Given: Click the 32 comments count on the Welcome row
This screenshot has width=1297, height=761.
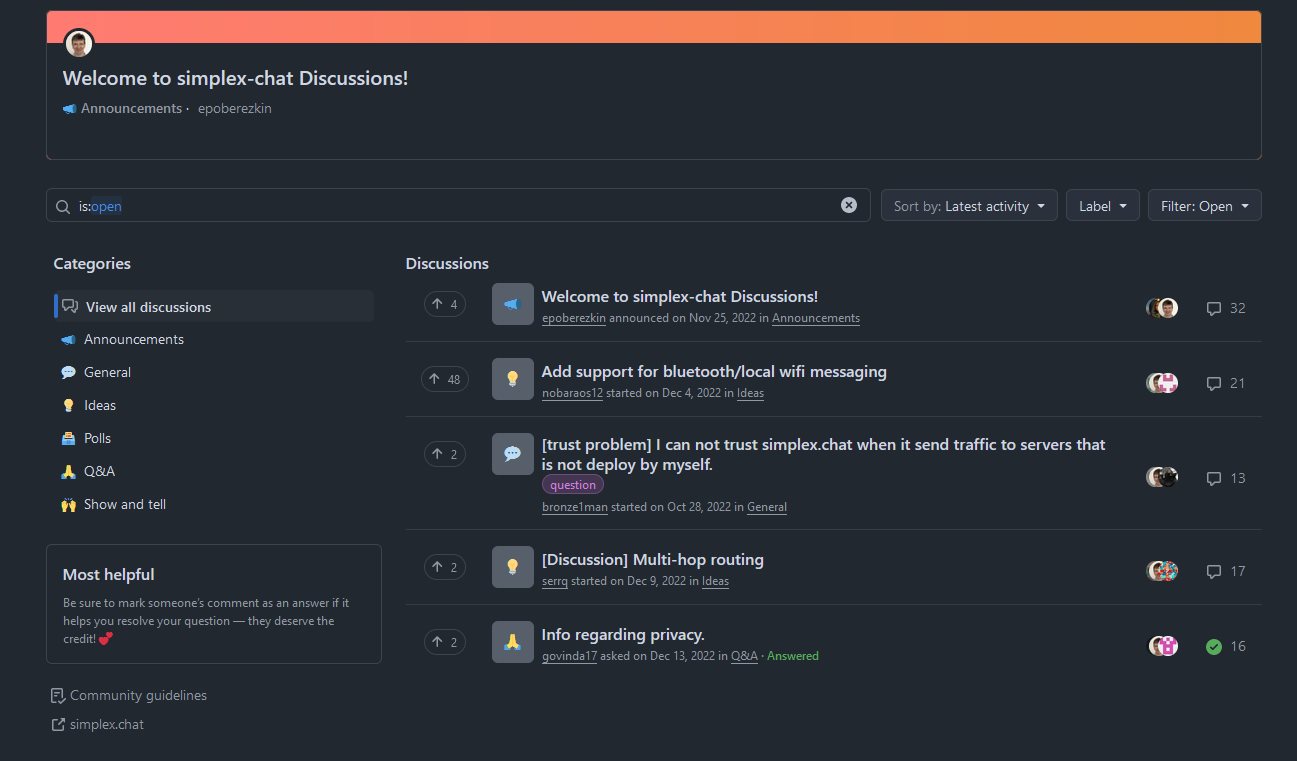Looking at the screenshot, I should (x=1226, y=308).
